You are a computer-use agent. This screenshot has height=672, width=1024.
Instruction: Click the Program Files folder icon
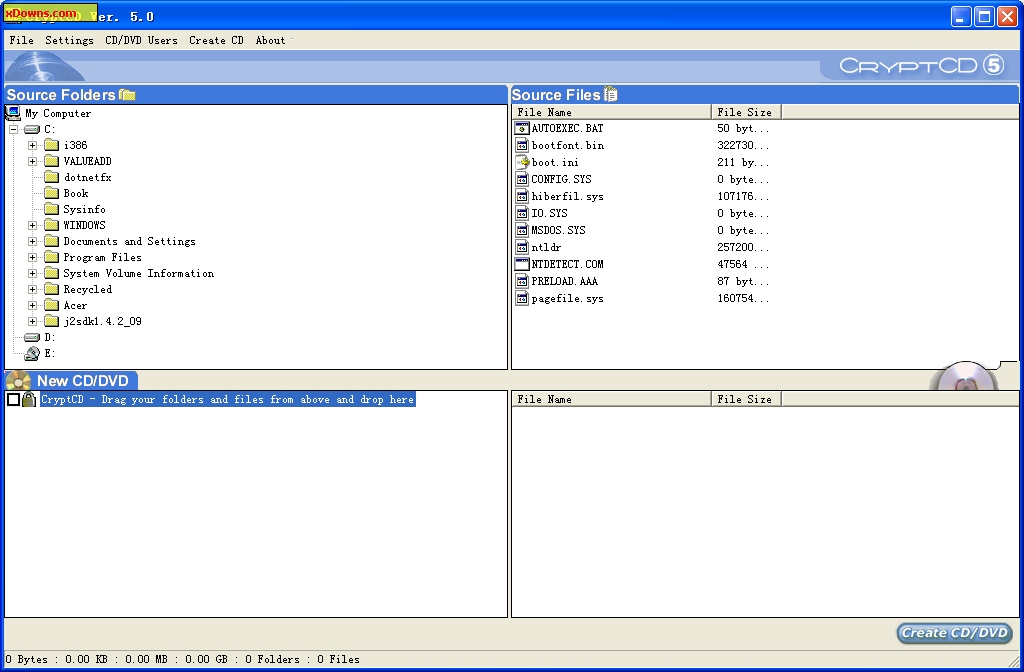click(52, 257)
